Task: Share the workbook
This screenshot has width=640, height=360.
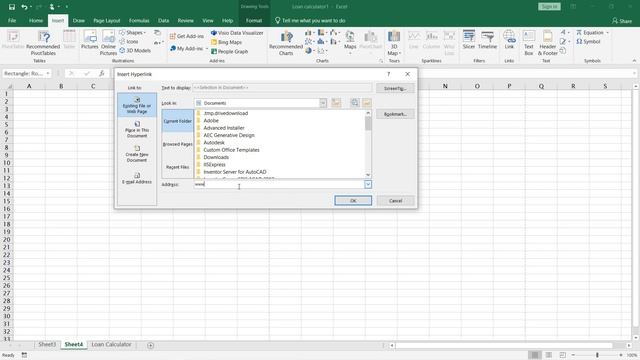Action: pyautogui.click(x=622, y=20)
